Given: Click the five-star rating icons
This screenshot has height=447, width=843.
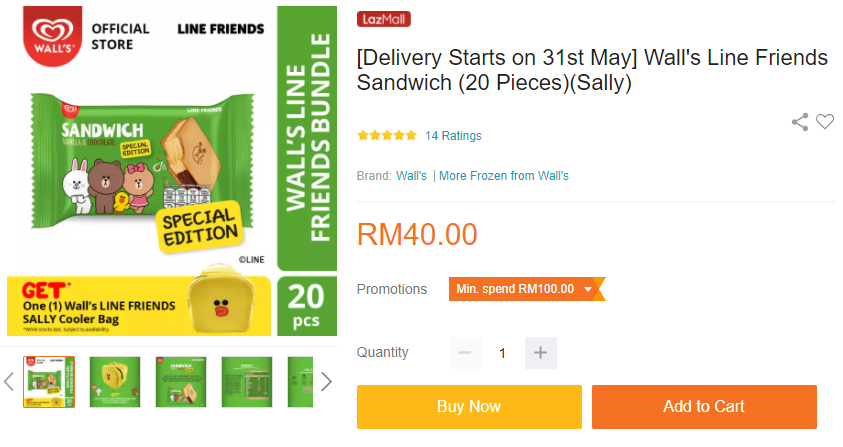Looking at the screenshot, I should click(x=387, y=136).
